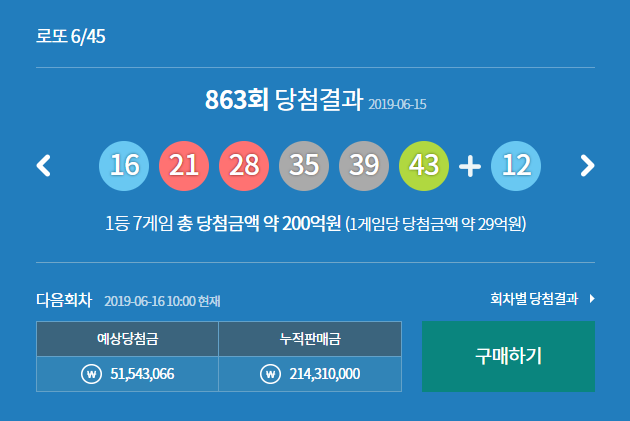Expand the arrow next to 회차별 당첨결과

click(592, 298)
